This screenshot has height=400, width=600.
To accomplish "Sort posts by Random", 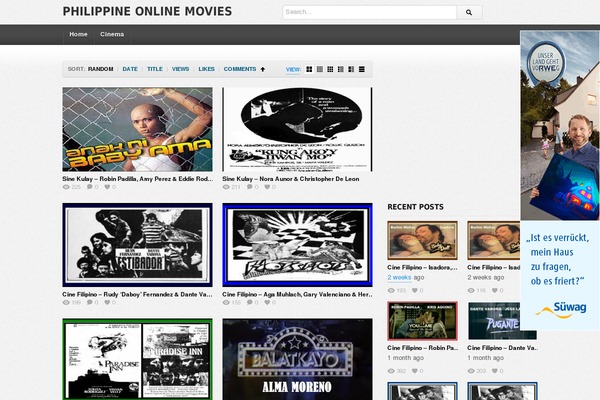I will pyautogui.click(x=101, y=69).
